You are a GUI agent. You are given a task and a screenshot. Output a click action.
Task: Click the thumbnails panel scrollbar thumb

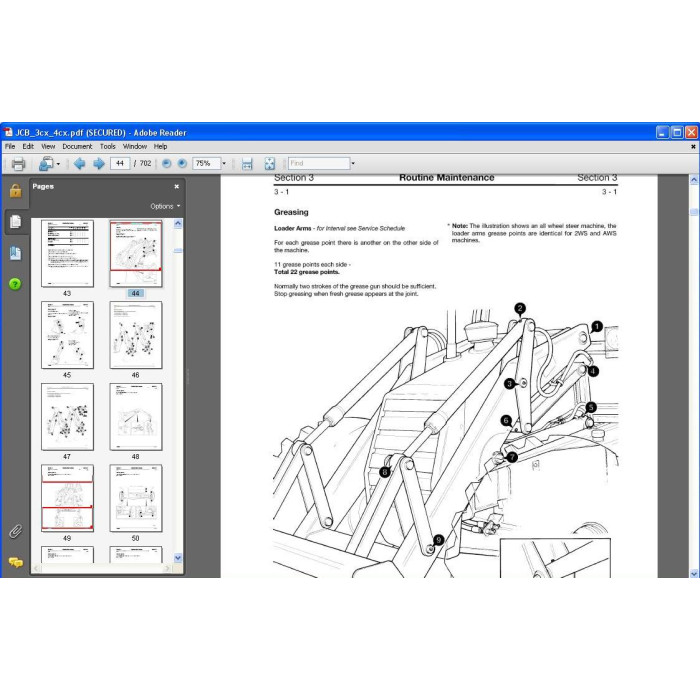point(178,250)
